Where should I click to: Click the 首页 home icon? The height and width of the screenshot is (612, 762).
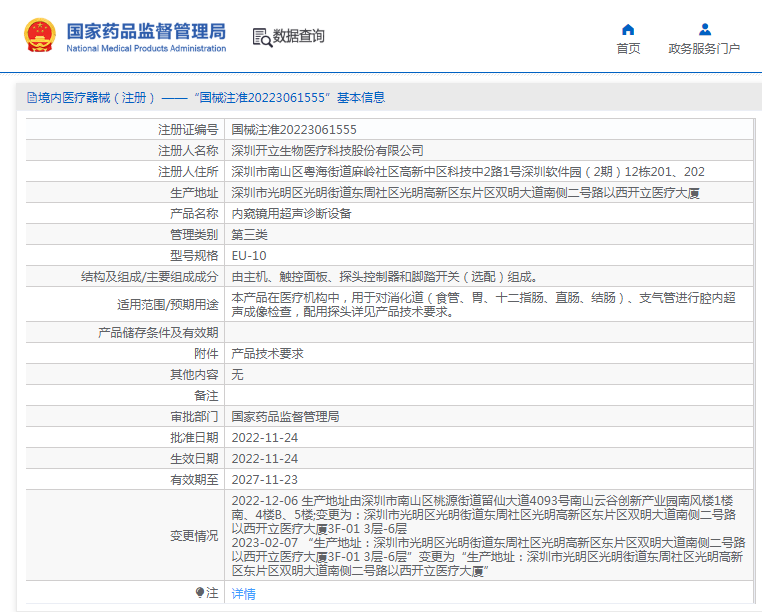tap(628, 30)
